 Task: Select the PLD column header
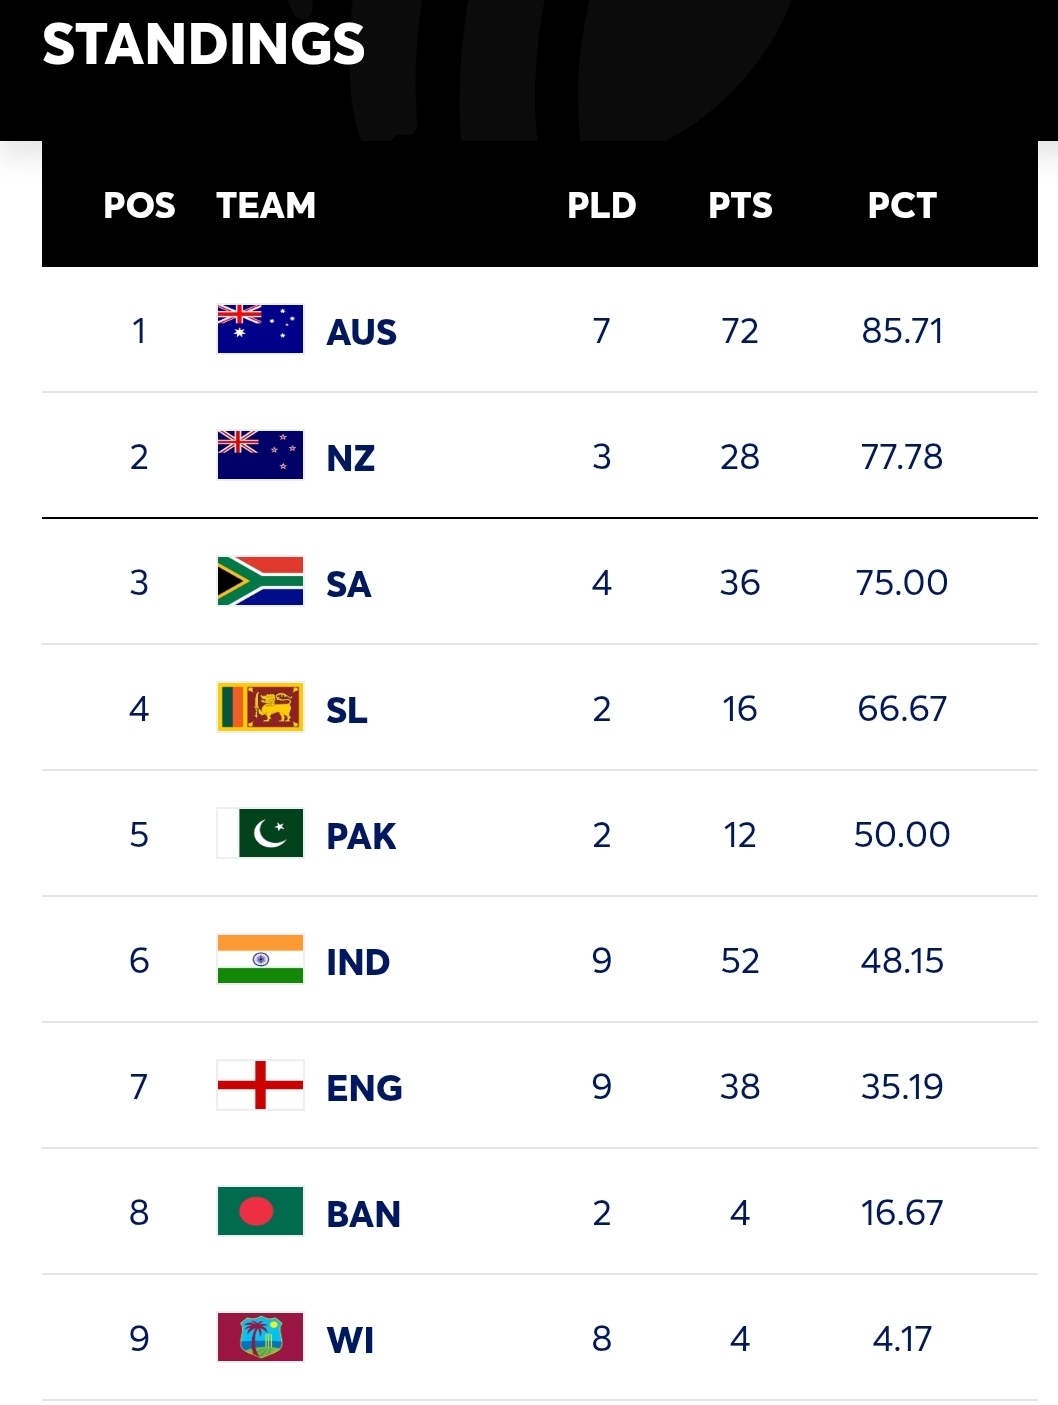[x=601, y=205]
